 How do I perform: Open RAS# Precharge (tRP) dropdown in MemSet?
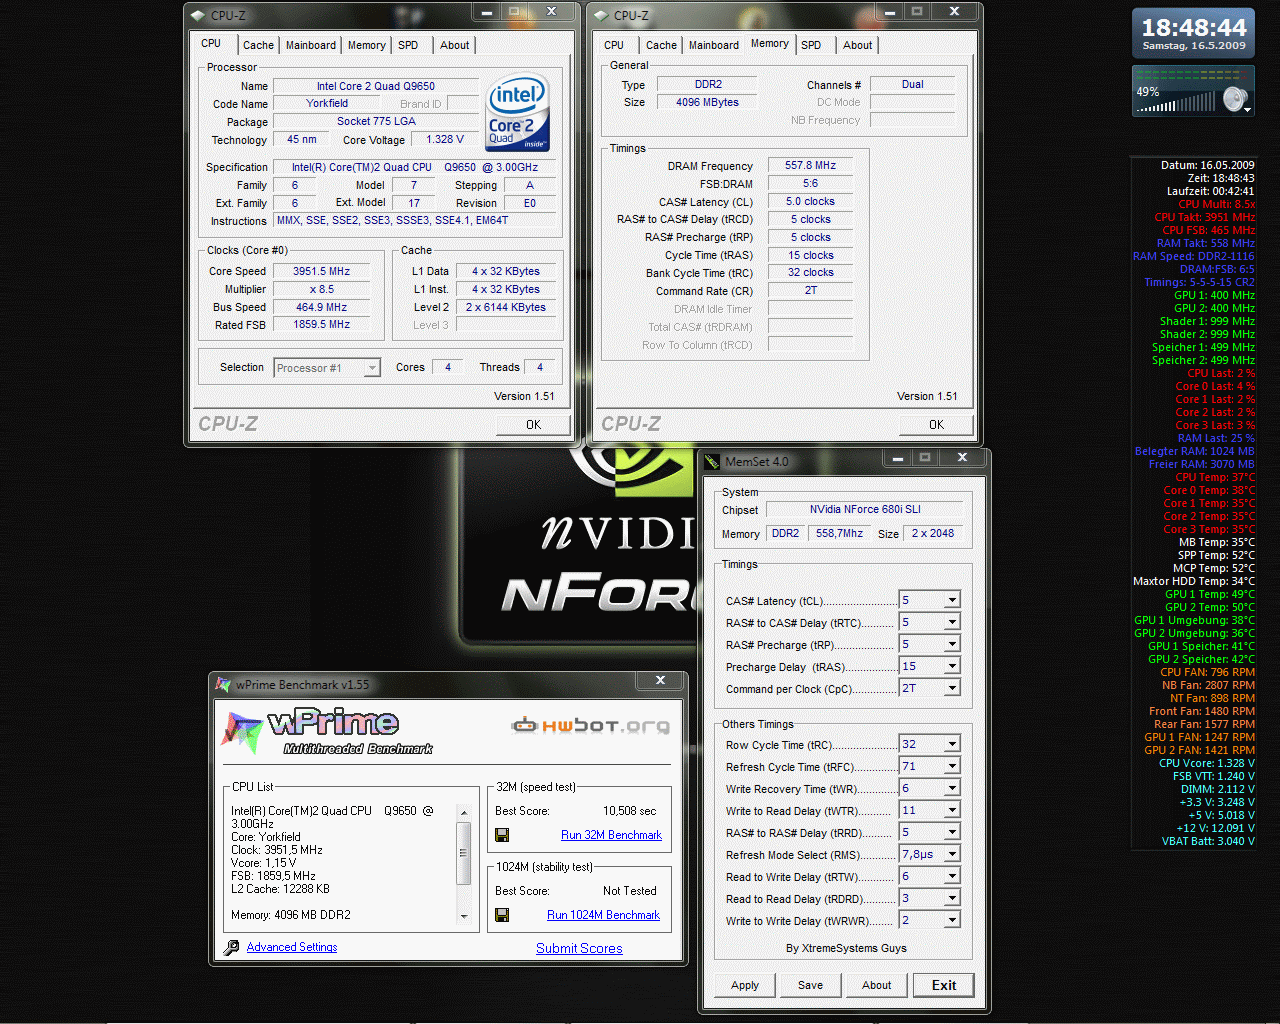(952, 644)
